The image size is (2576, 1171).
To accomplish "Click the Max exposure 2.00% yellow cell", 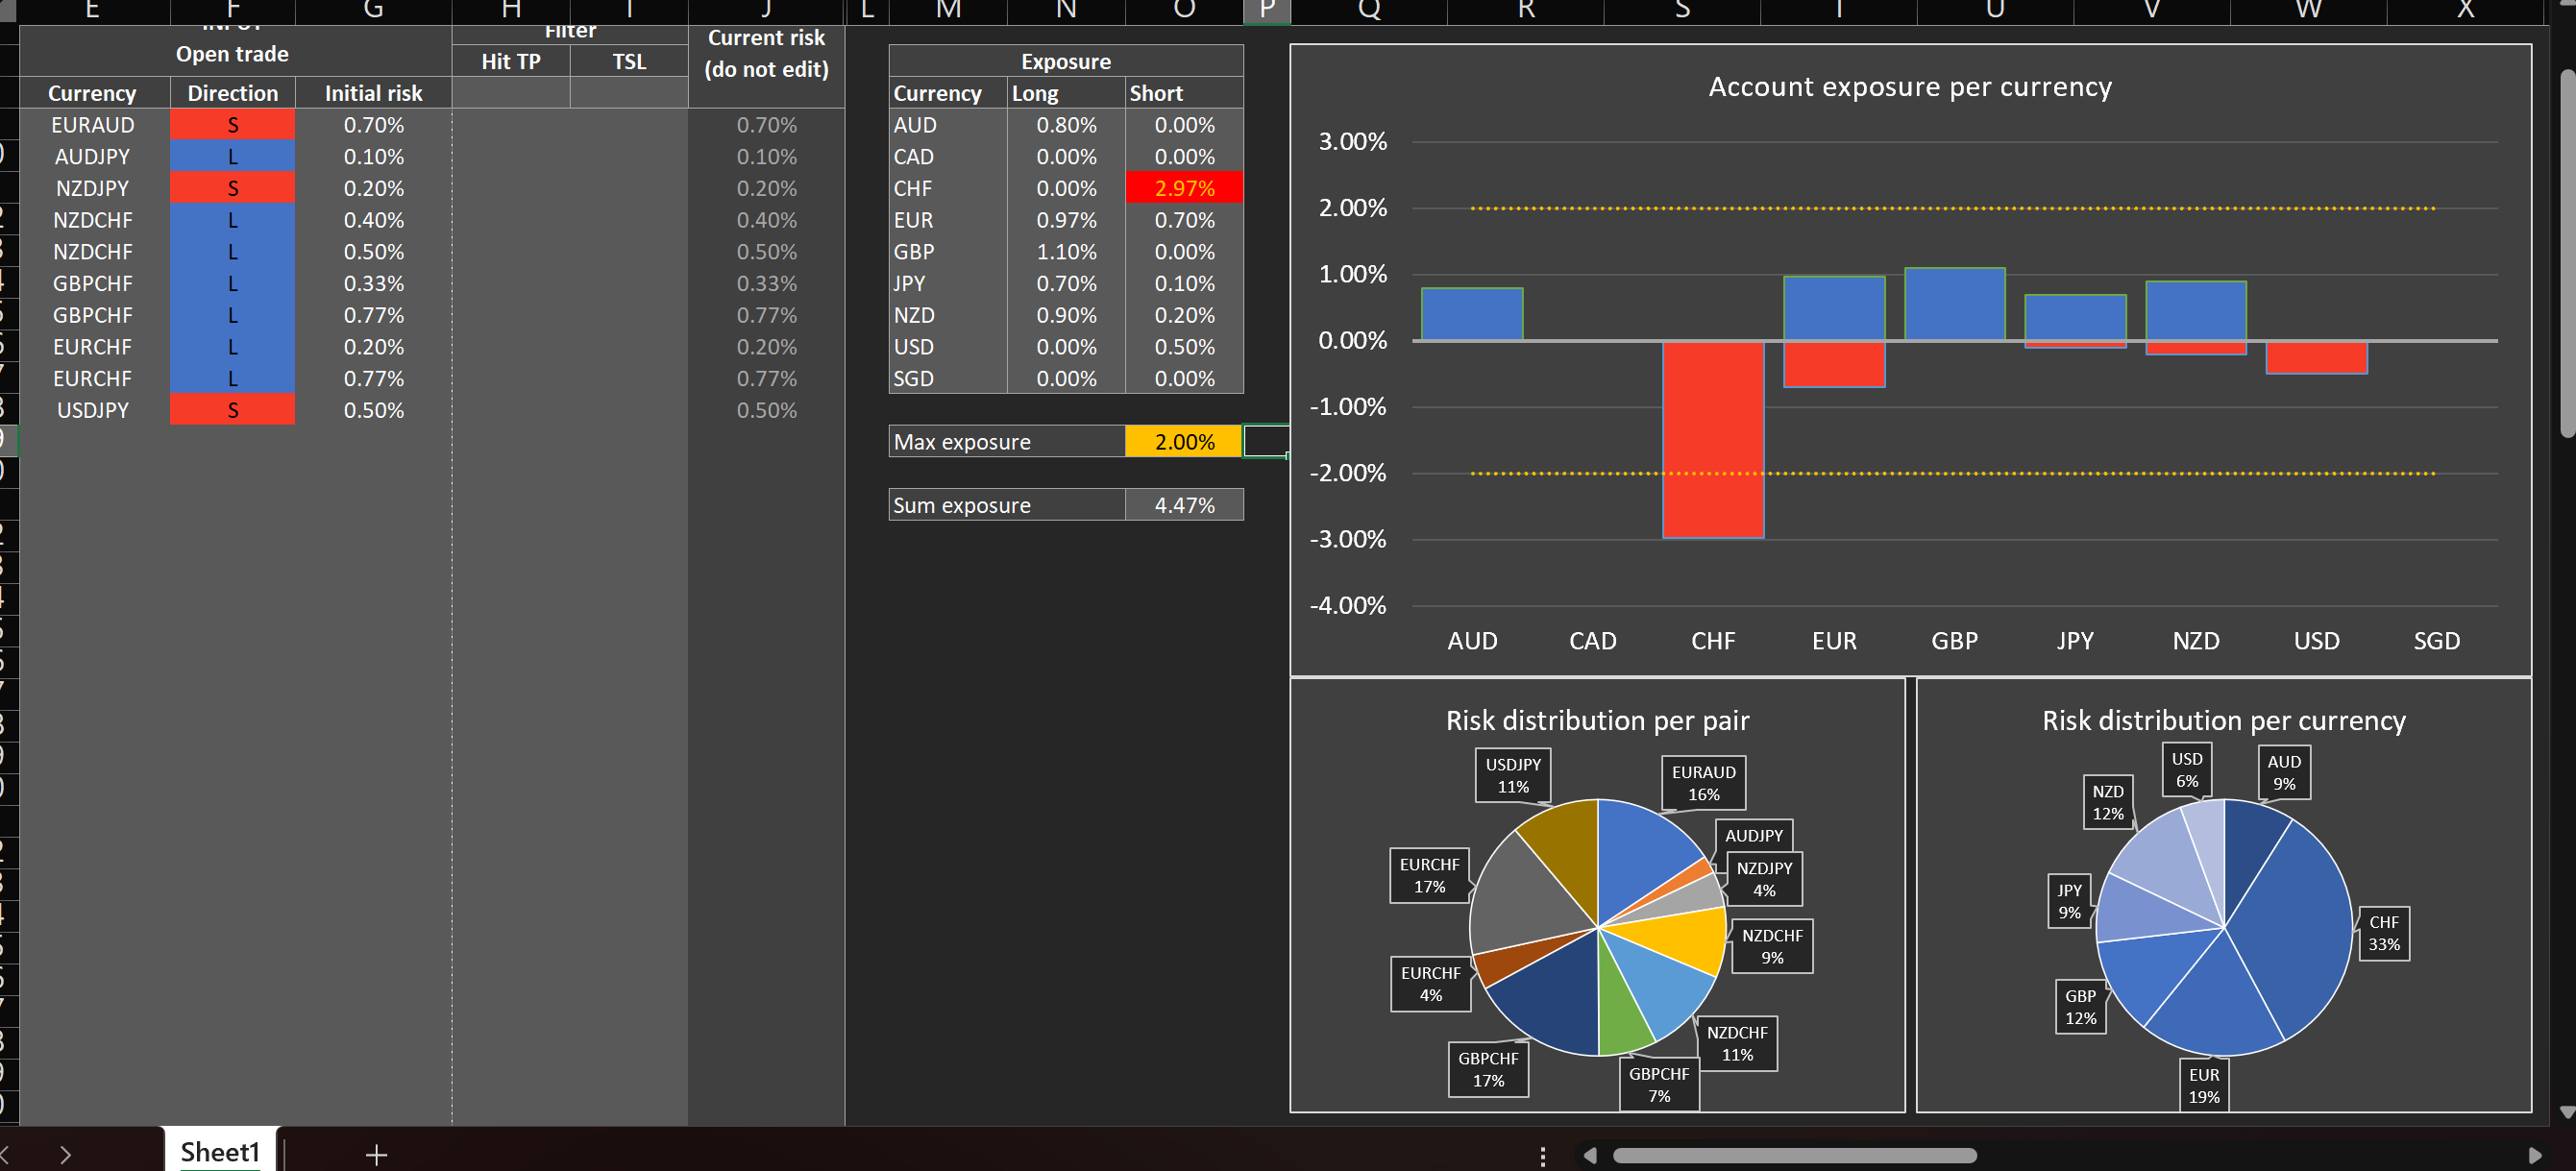I will (1183, 441).
